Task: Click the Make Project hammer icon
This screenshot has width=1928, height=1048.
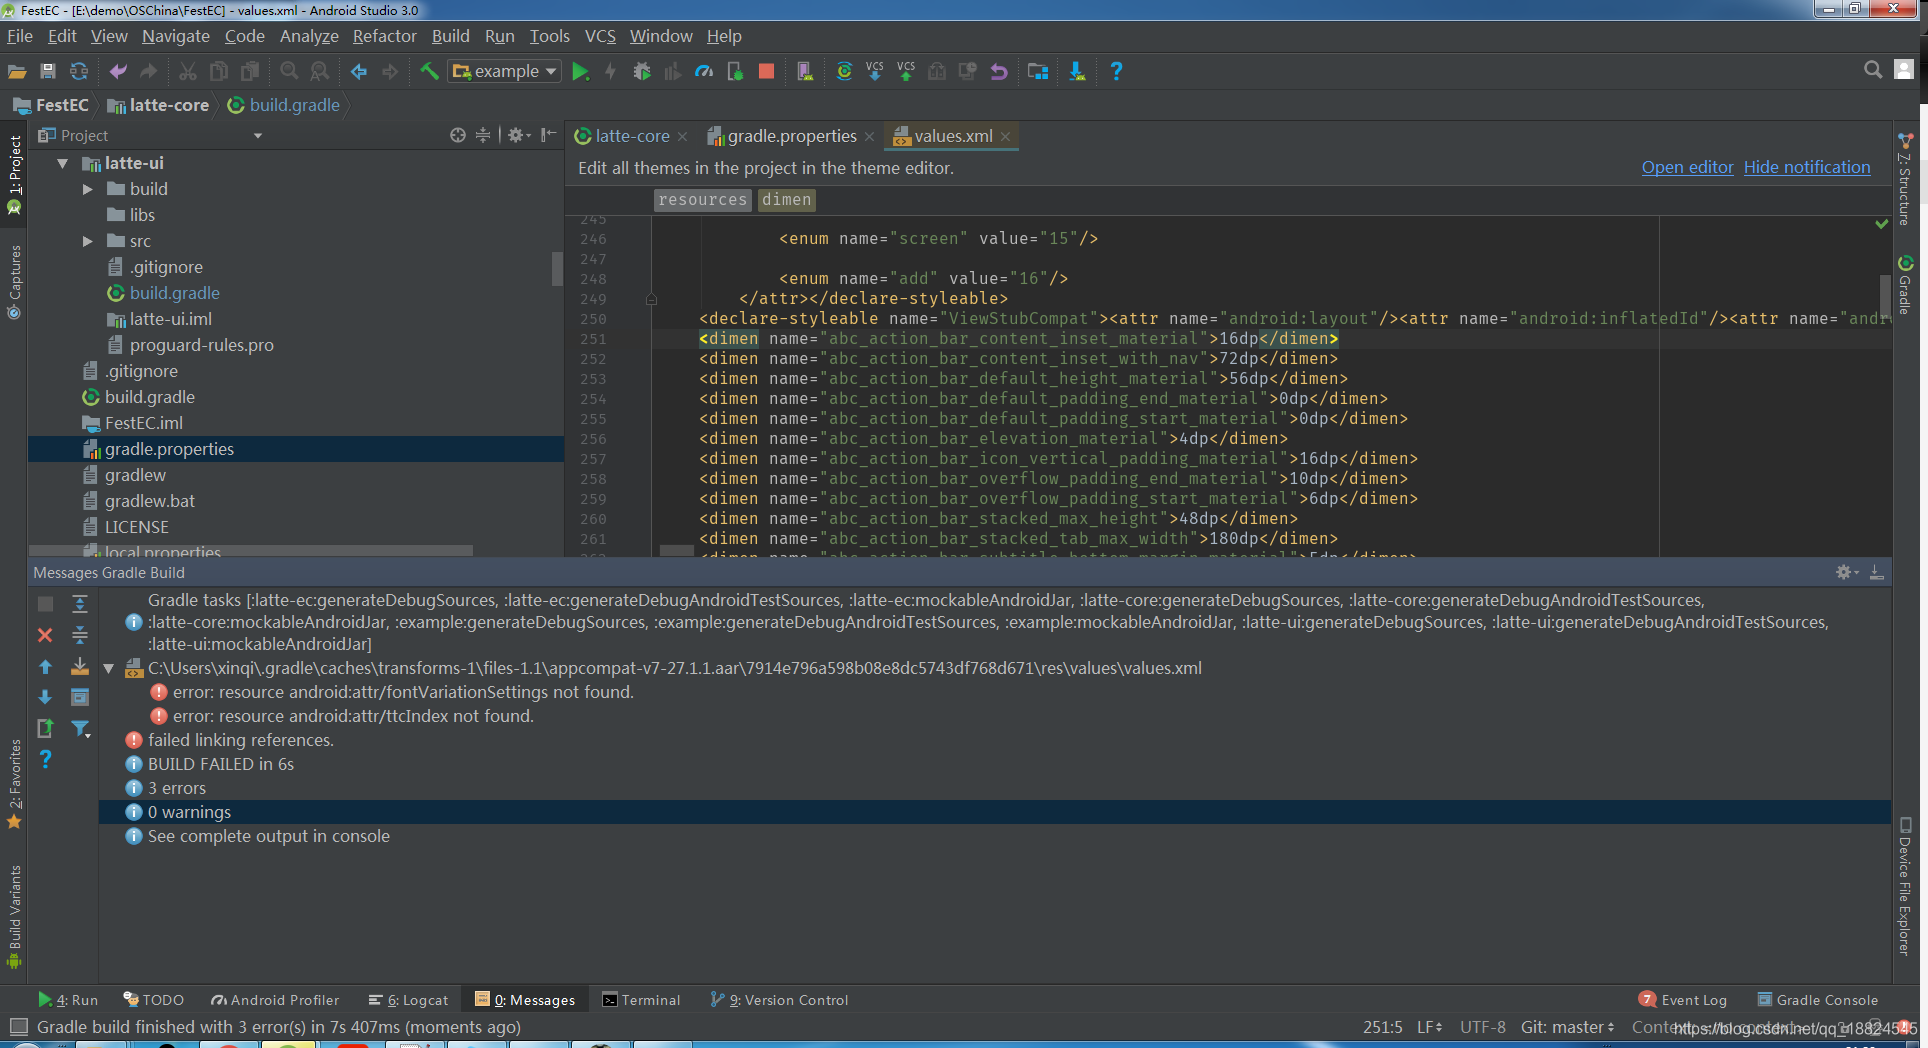Action: tap(429, 71)
